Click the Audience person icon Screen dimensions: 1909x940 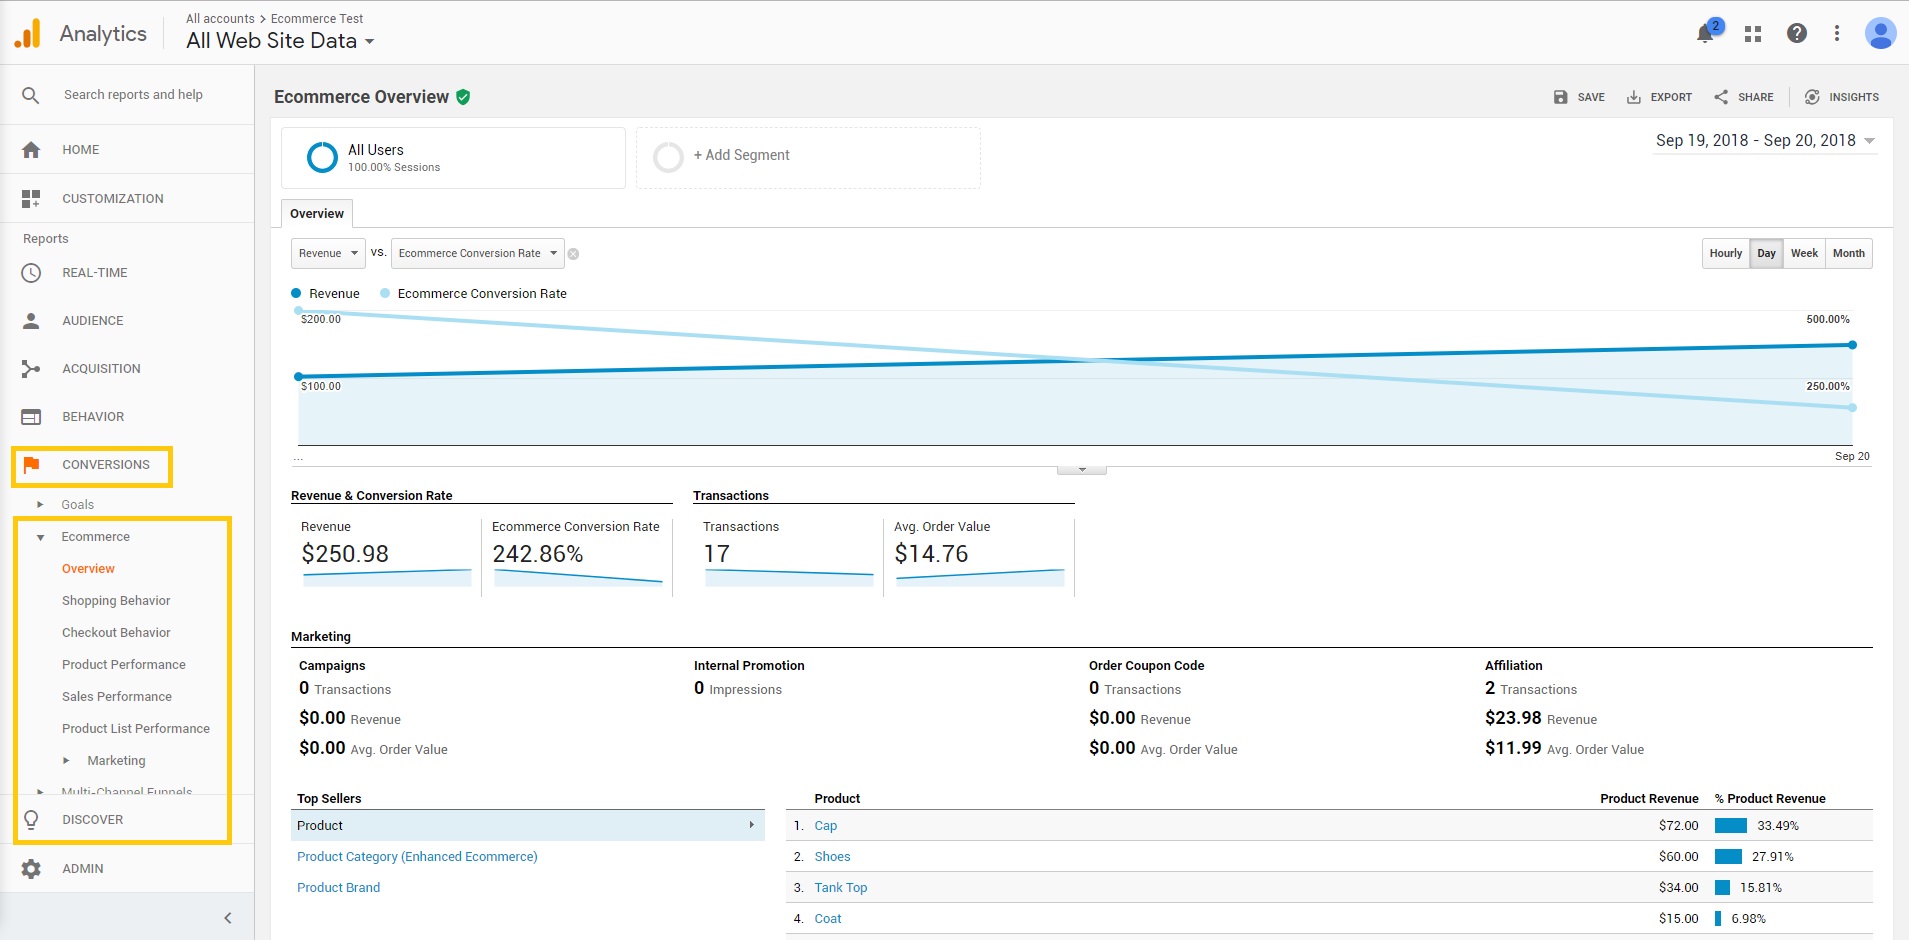point(31,321)
